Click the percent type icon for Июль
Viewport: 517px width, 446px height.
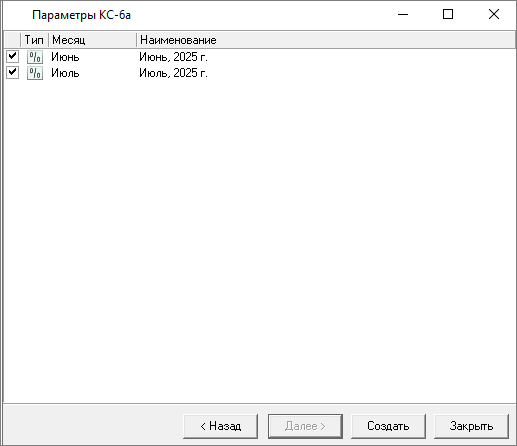35,73
